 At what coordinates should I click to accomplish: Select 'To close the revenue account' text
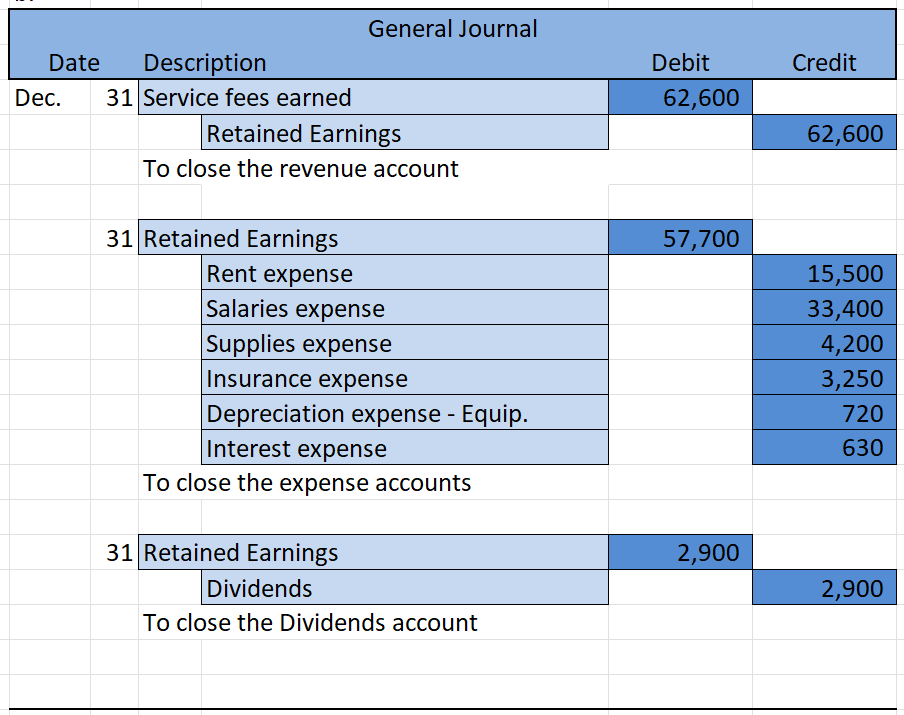pyautogui.click(x=301, y=168)
